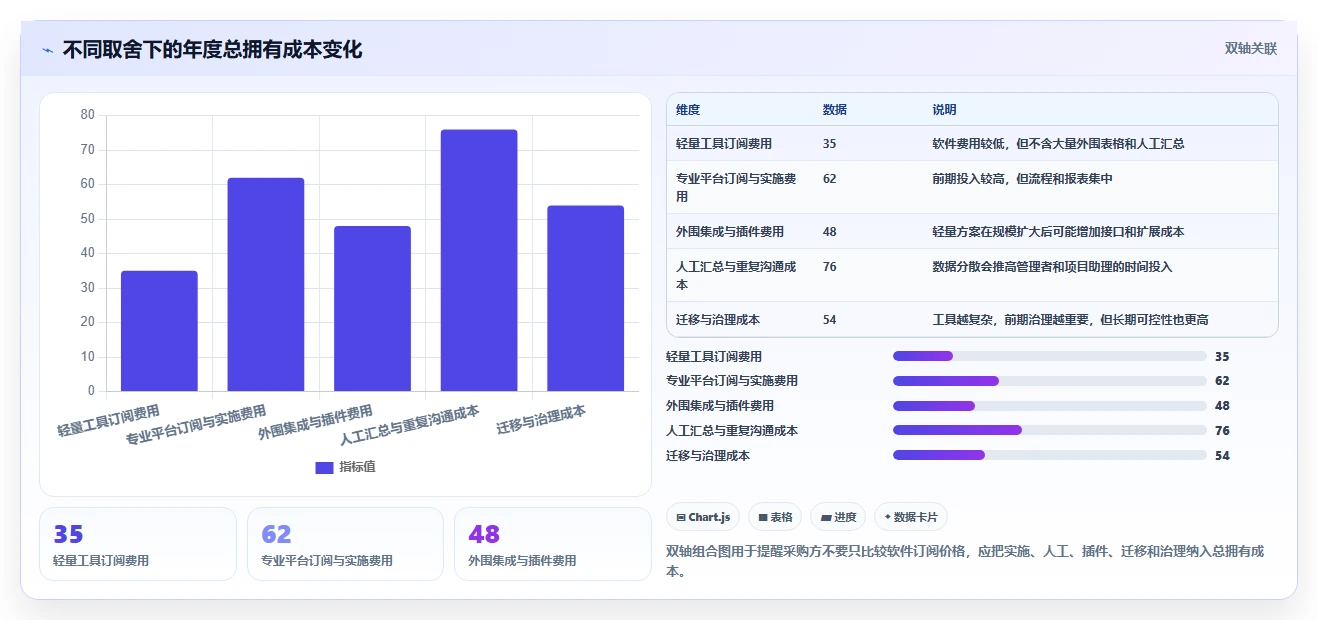Viewport: 1318px width, 620px height.
Task: Click the 人工汇总与重复沟通成本 bar in chart
Action: point(479,260)
